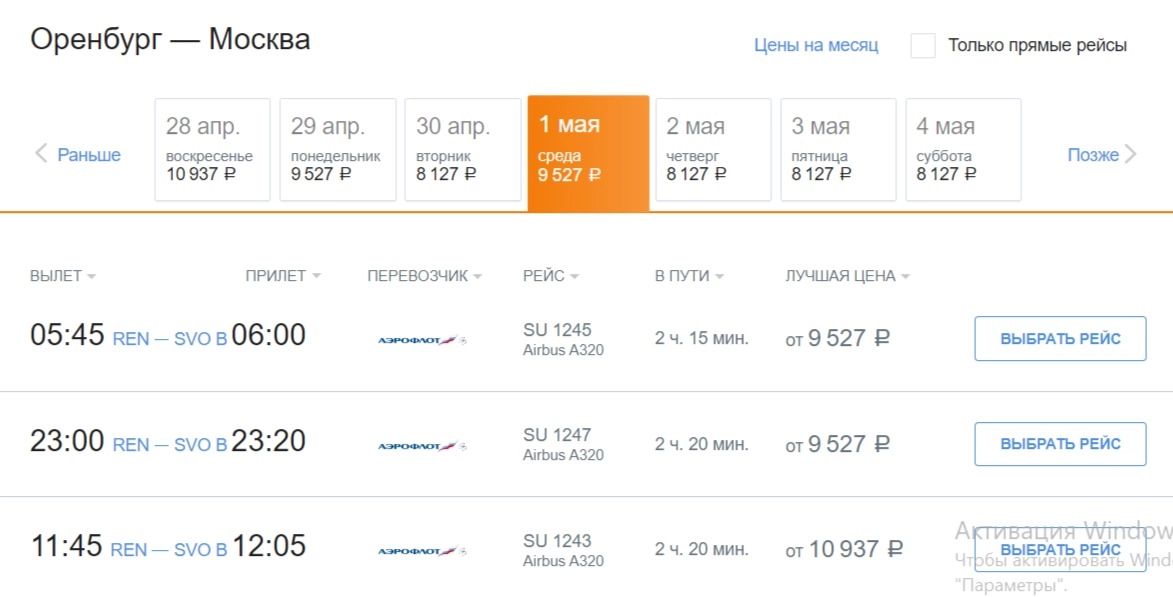The height and width of the screenshot is (597, 1173).
Task: Enable the Только прямые рейсы checkbox
Action: pos(923,46)
